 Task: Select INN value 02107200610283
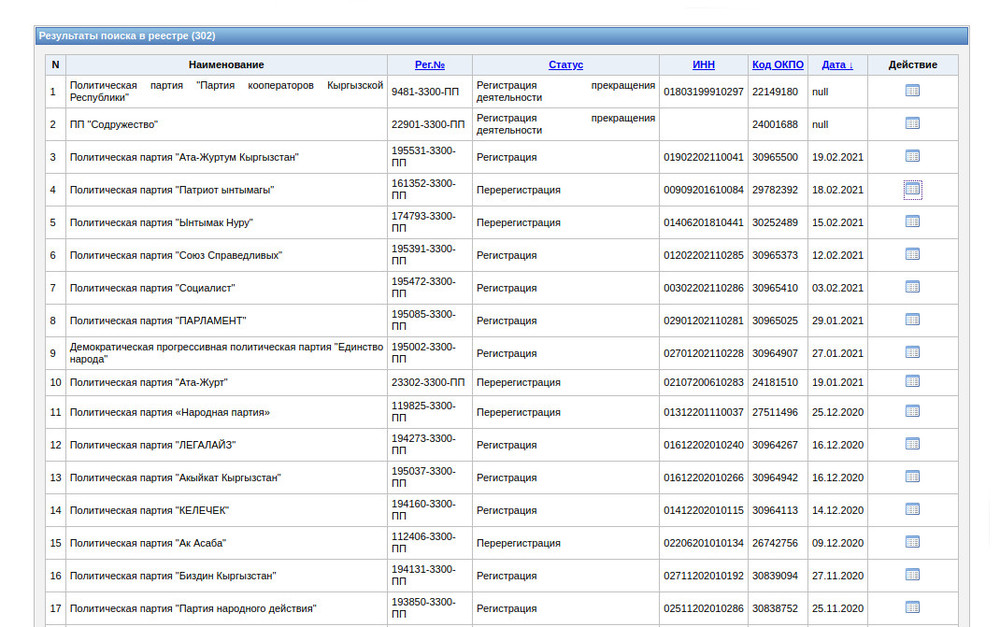point(703,382)
